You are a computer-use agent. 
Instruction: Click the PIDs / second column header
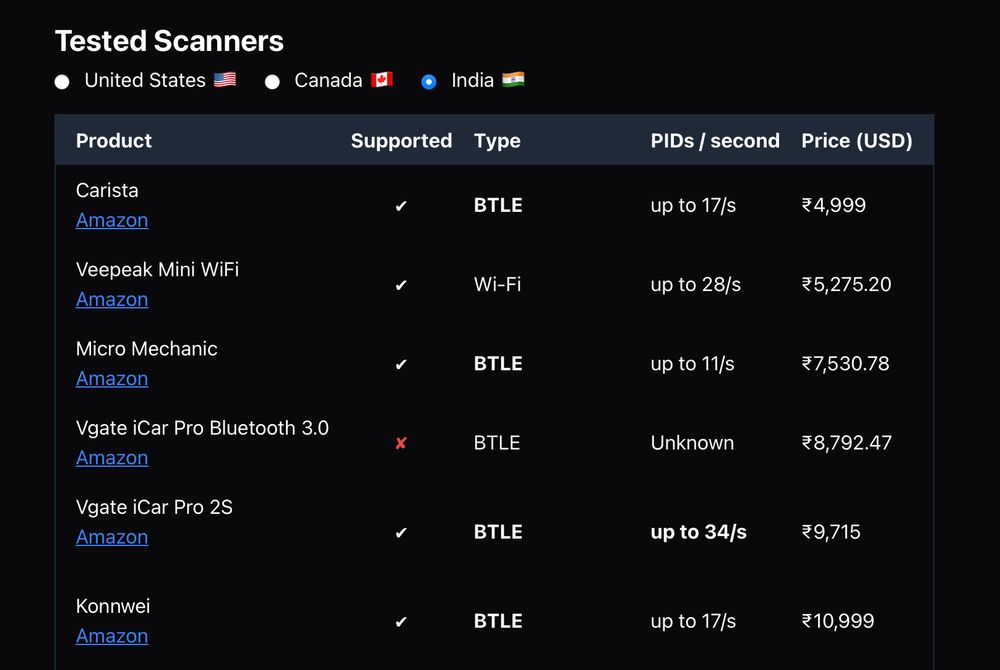(x=715, y=141)
